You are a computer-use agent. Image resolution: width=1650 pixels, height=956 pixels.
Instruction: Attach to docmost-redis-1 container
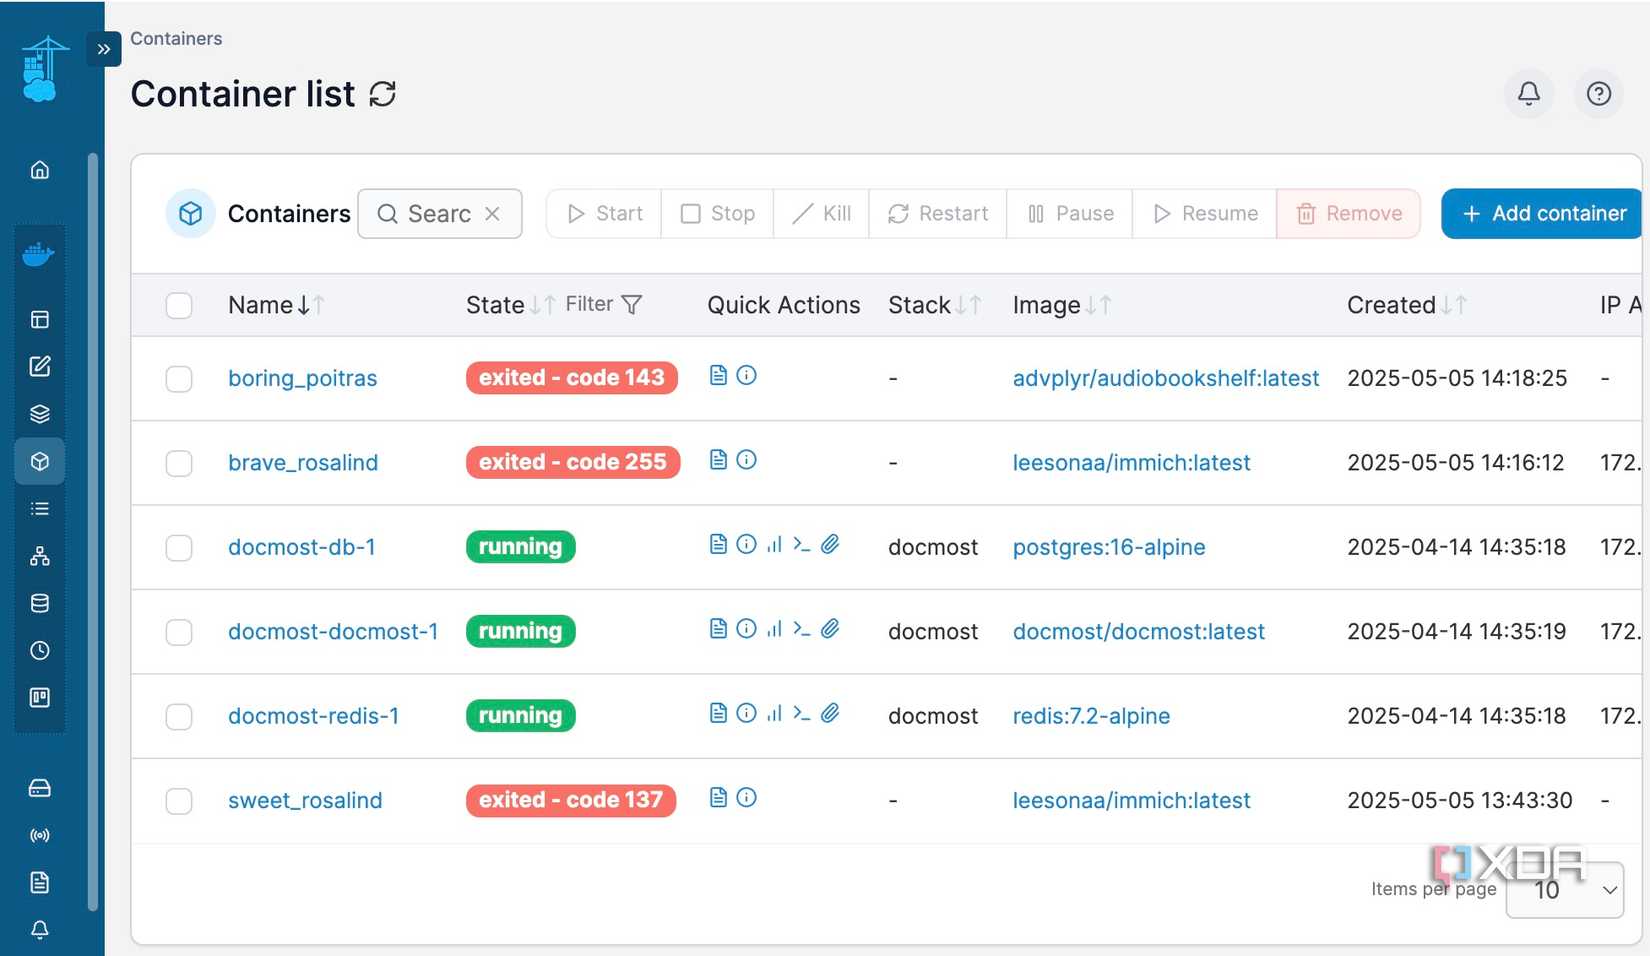830,713
